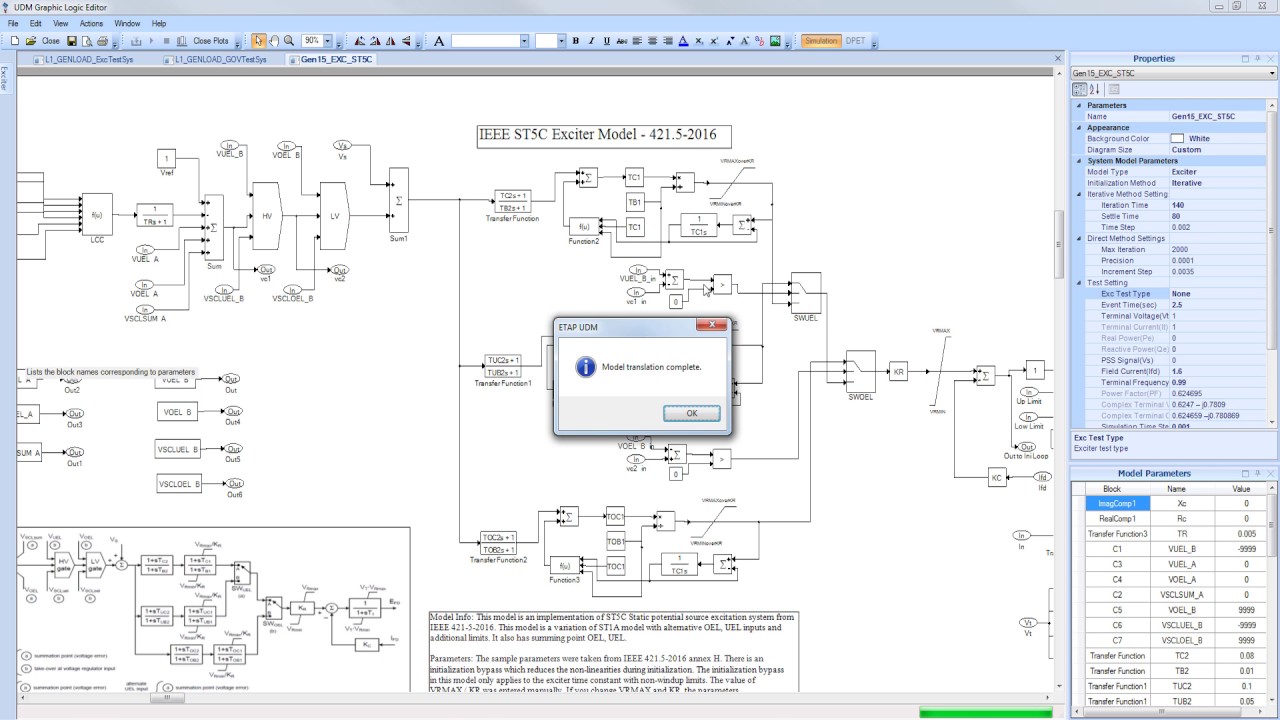Close the active document tab with X
Screen dimensions: 1280x720
coord(1058,59)
